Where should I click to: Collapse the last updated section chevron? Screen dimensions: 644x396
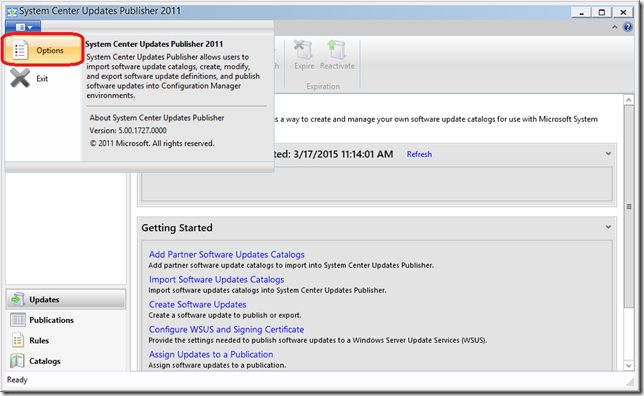(x=608, y=154)
